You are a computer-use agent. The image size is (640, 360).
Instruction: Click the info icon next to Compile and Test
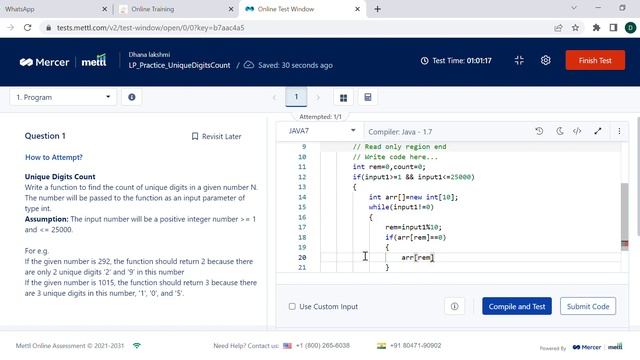[x=454, y=306]
